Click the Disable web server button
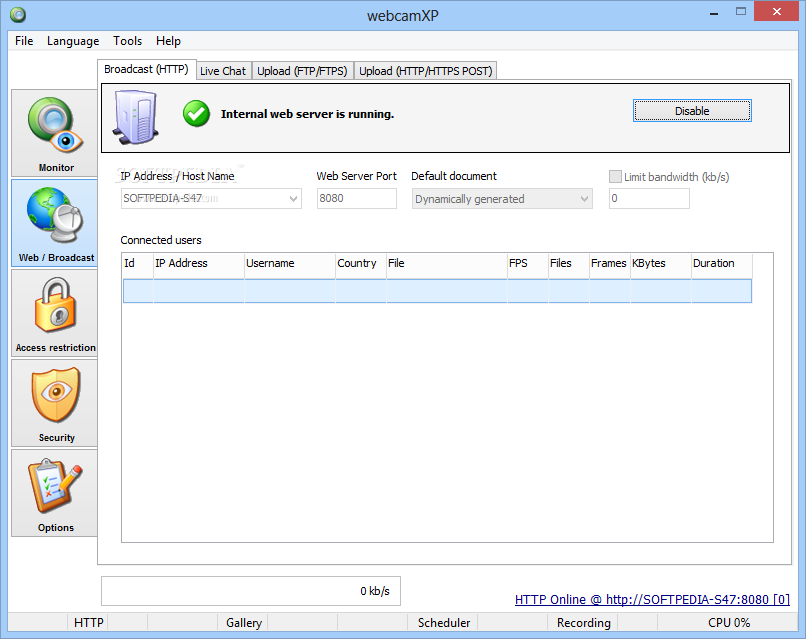The width and height of the screenshot is (806, 639). pyautogui.click(x=692, y=111)
